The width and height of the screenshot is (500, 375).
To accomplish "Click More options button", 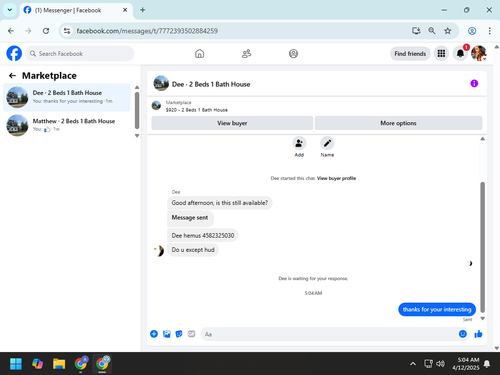I will click(x=398, y=123).
